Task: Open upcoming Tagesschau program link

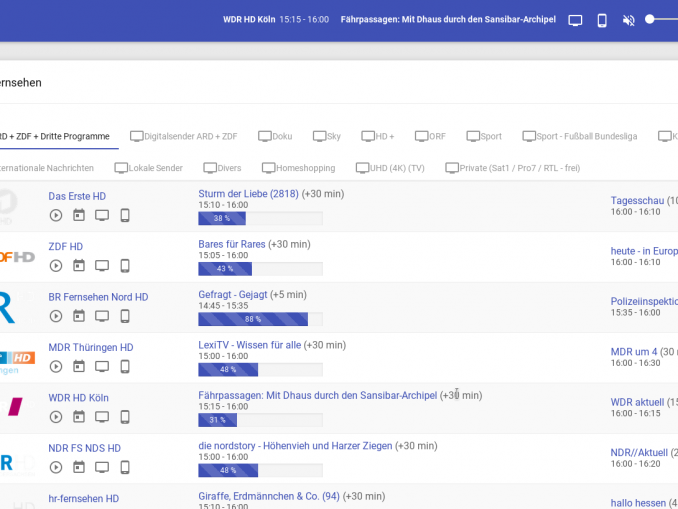Action: point(637,201)
